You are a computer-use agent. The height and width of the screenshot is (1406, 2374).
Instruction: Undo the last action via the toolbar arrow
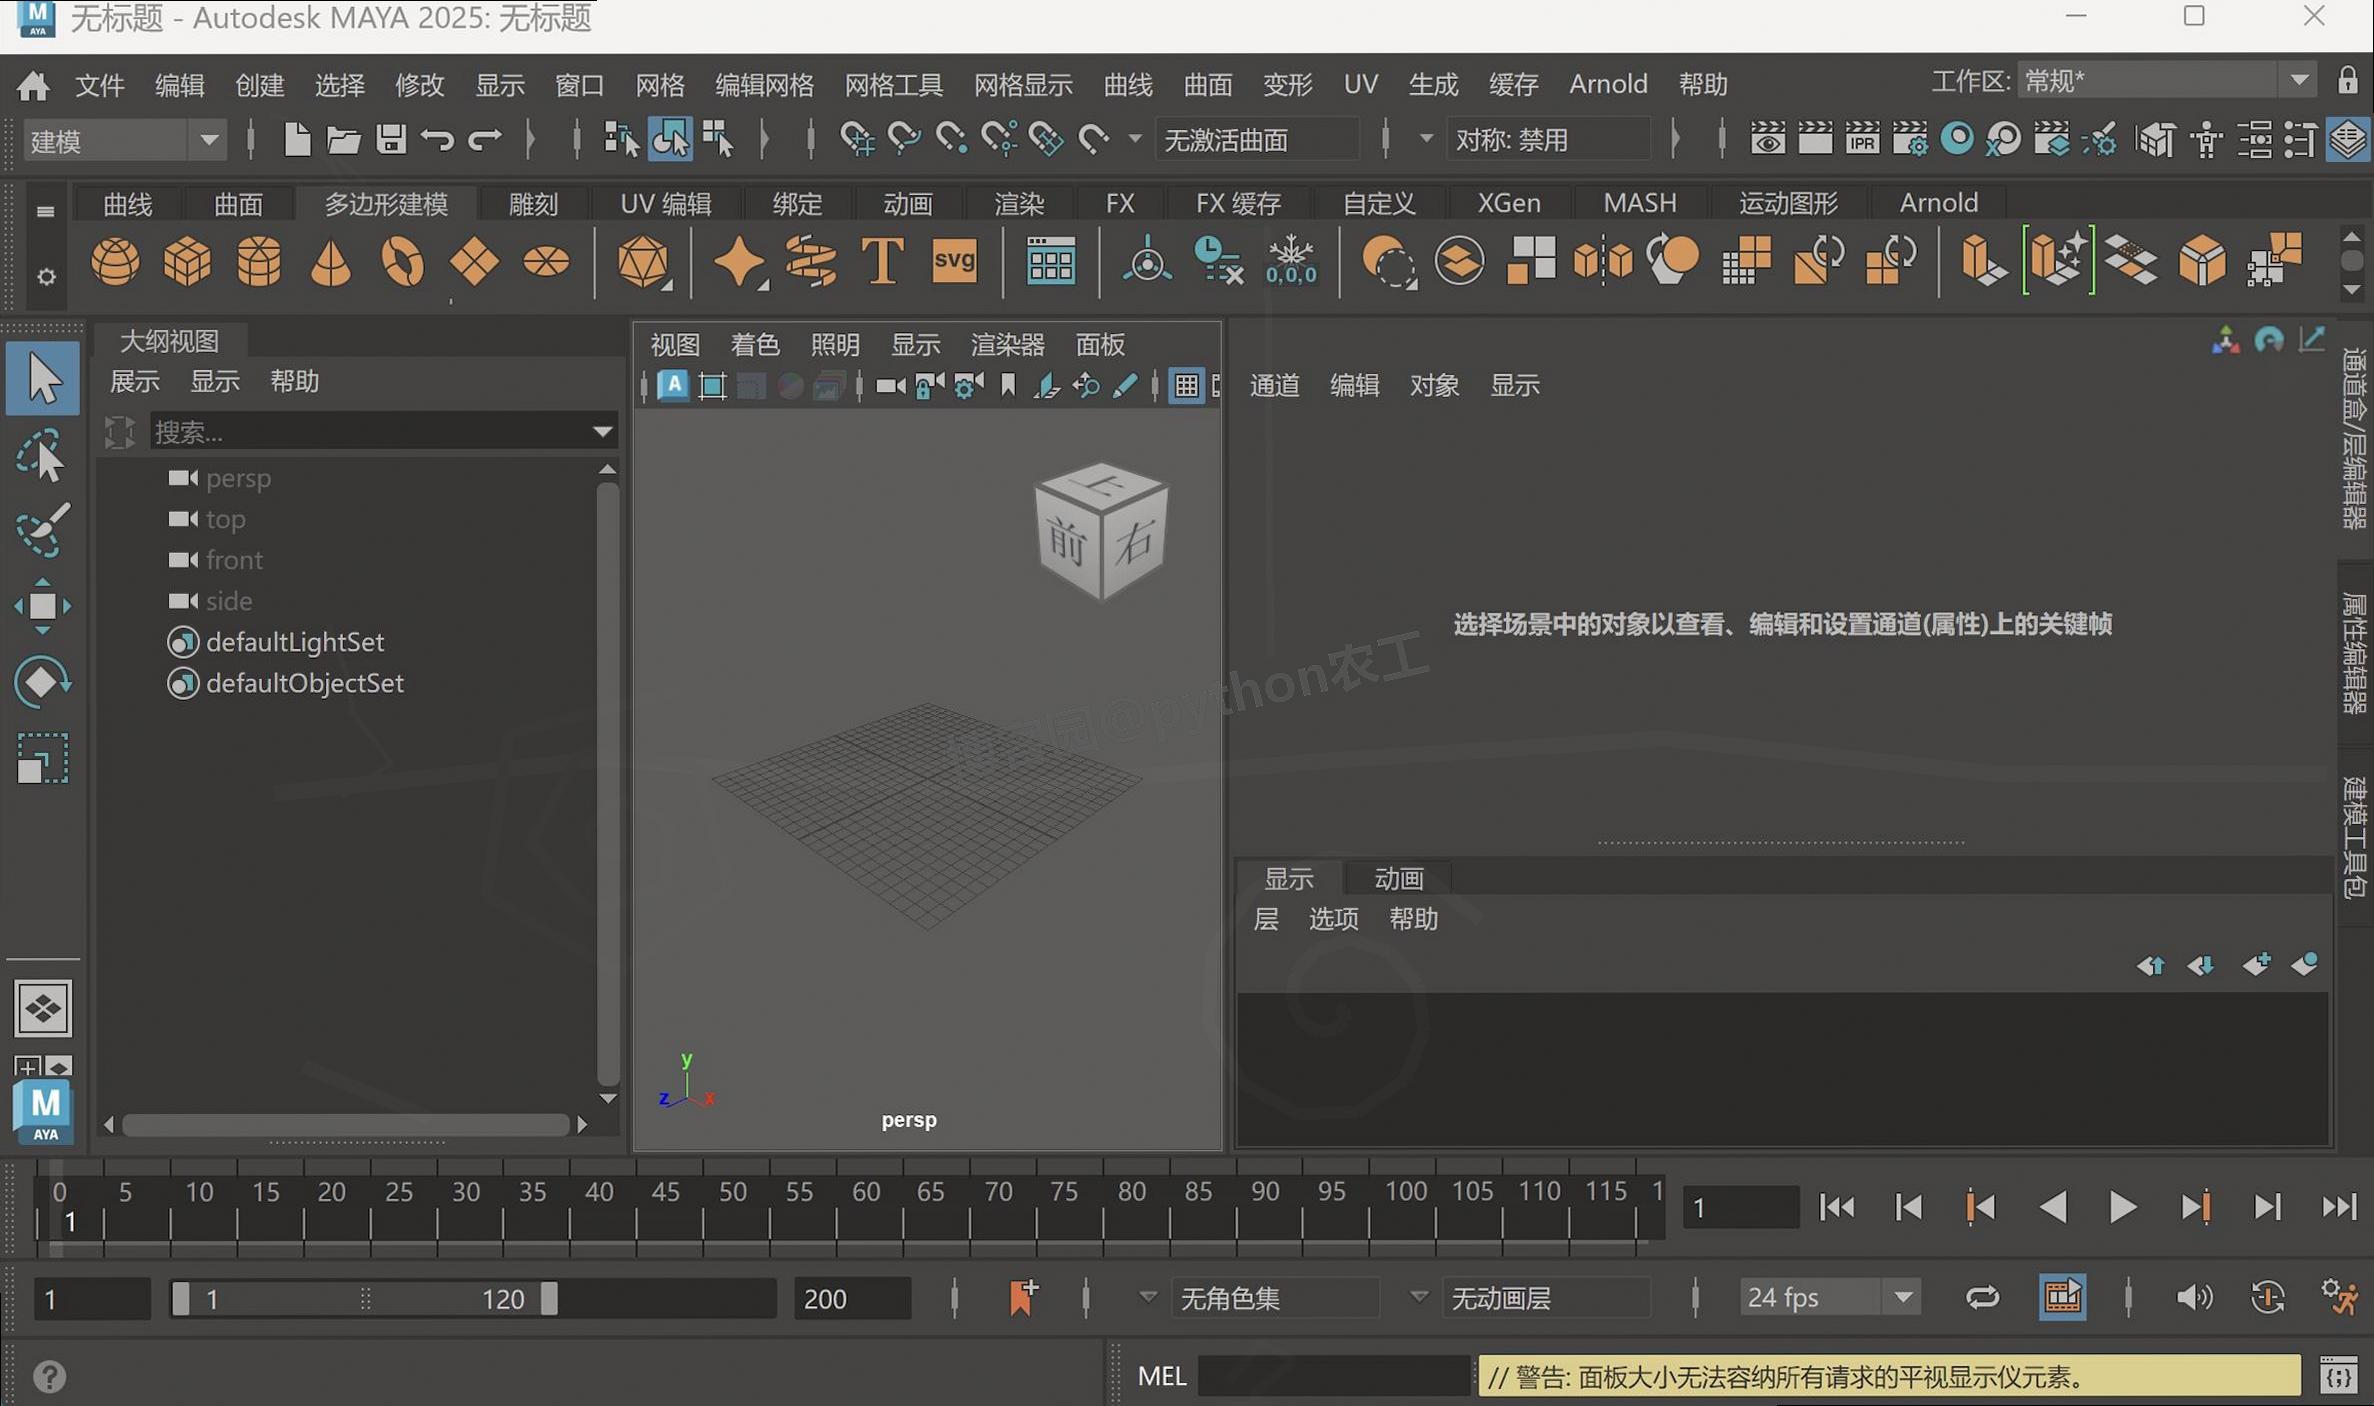pyautogui.click(x=440, y=139)
